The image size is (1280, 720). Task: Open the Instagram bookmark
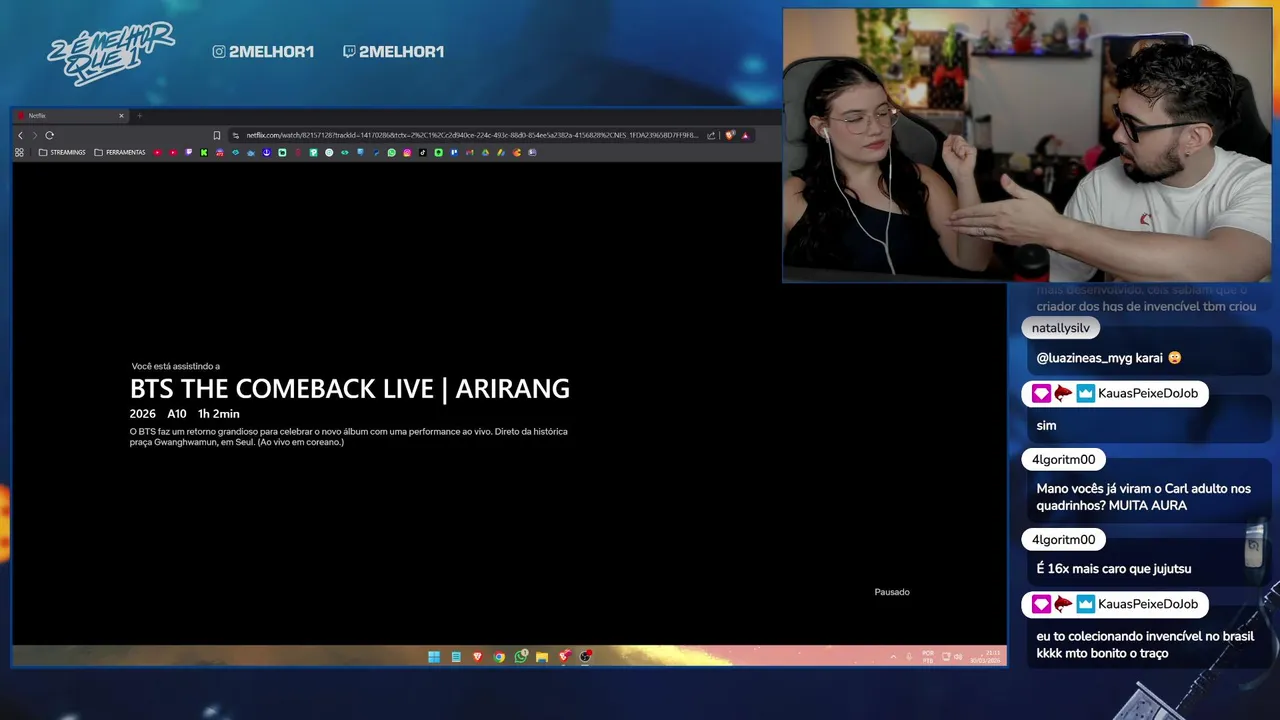click(407, 152)
